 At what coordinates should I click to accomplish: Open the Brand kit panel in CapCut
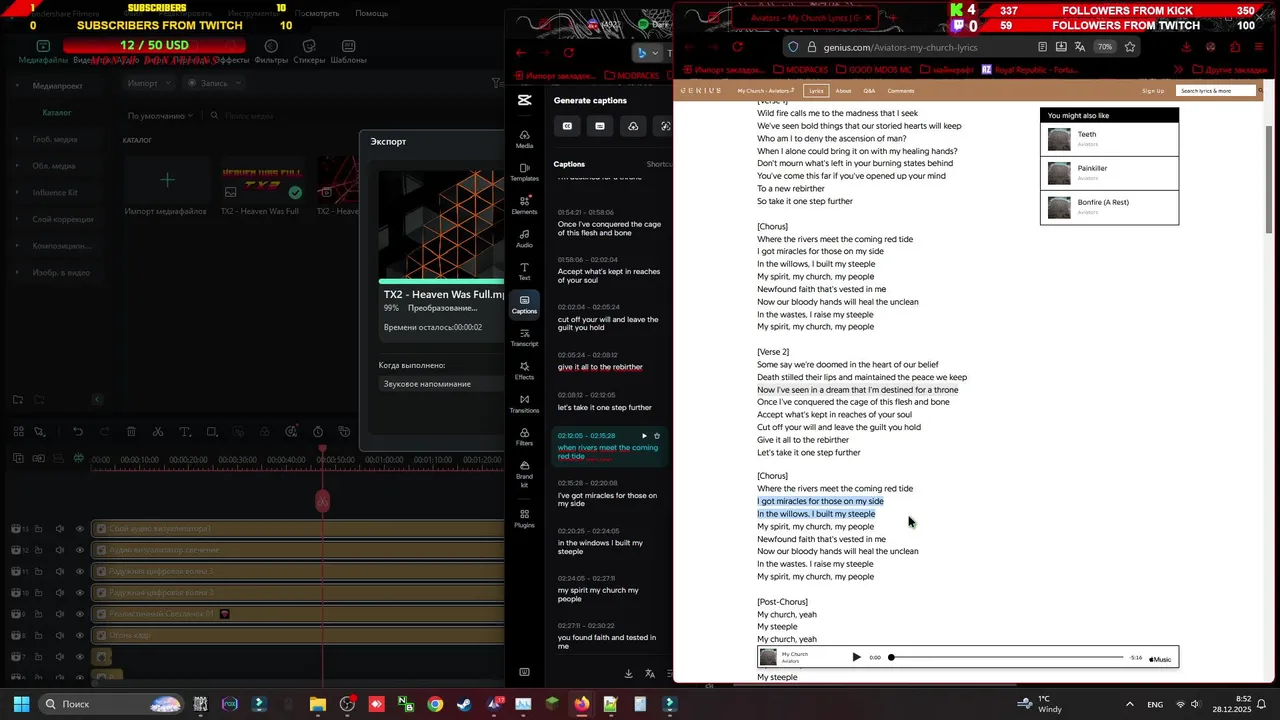(524, 473)
